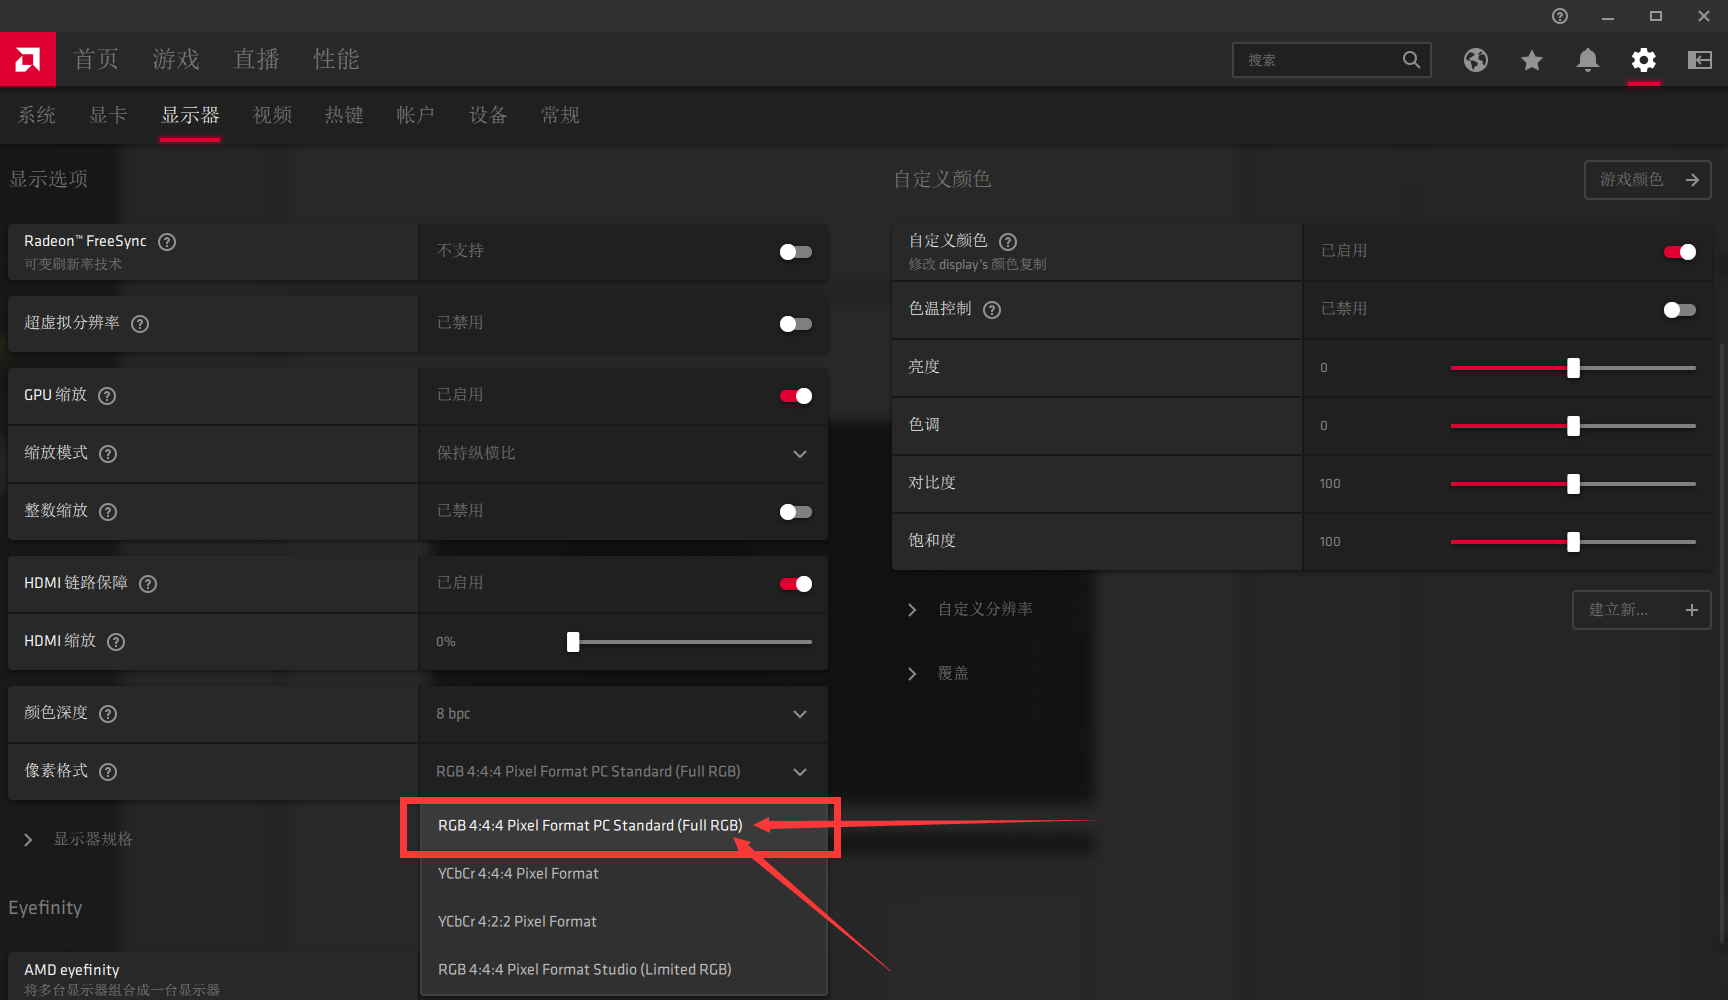Adjust 亮度 slider handle

(1574, 368)
